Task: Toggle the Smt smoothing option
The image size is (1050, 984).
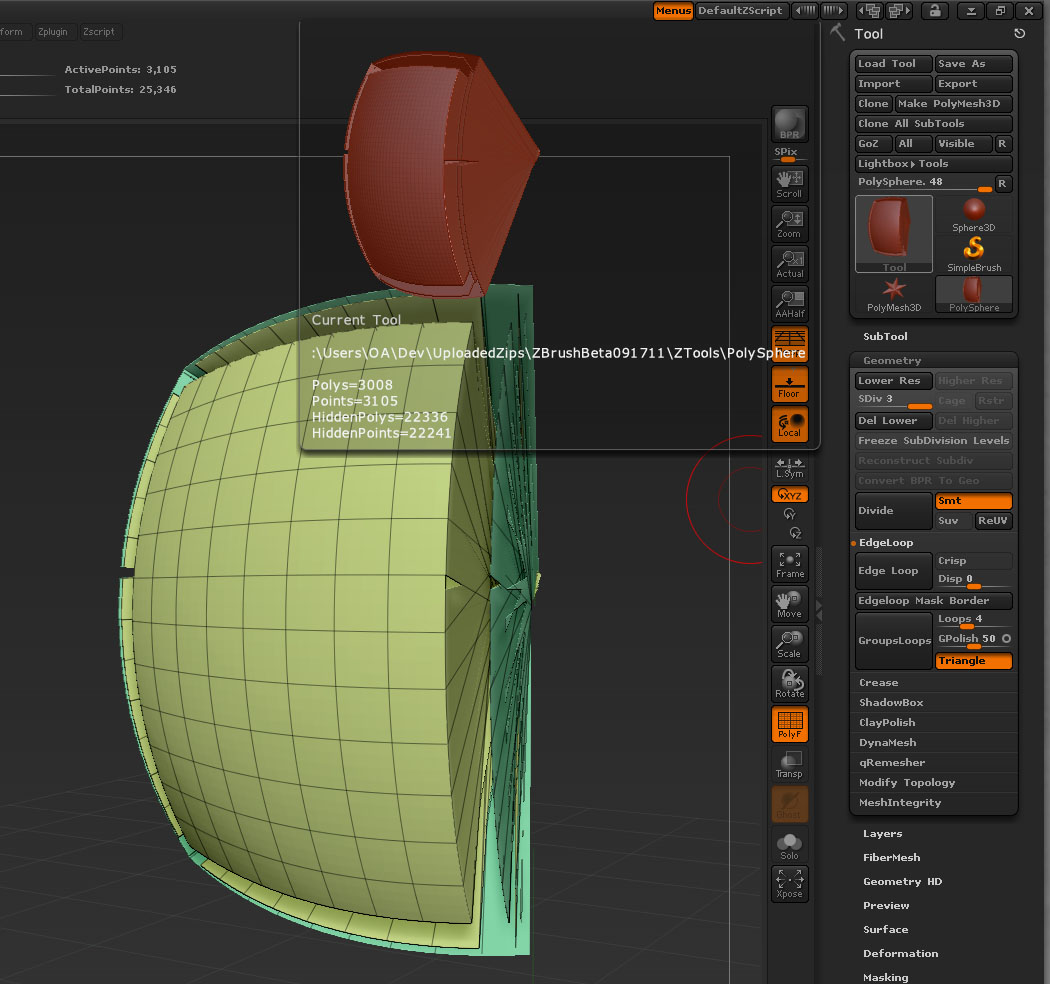Action: click(x=973, y=501)
